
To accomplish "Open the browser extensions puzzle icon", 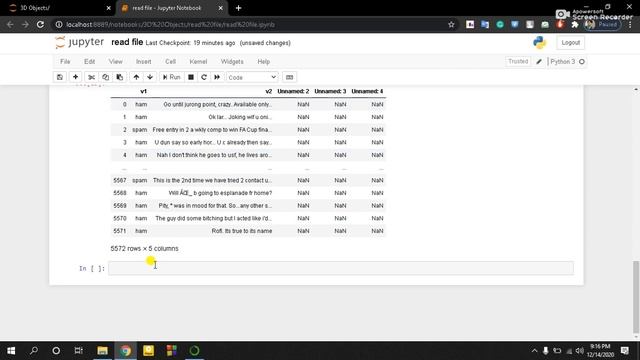I will click(575, 24).
